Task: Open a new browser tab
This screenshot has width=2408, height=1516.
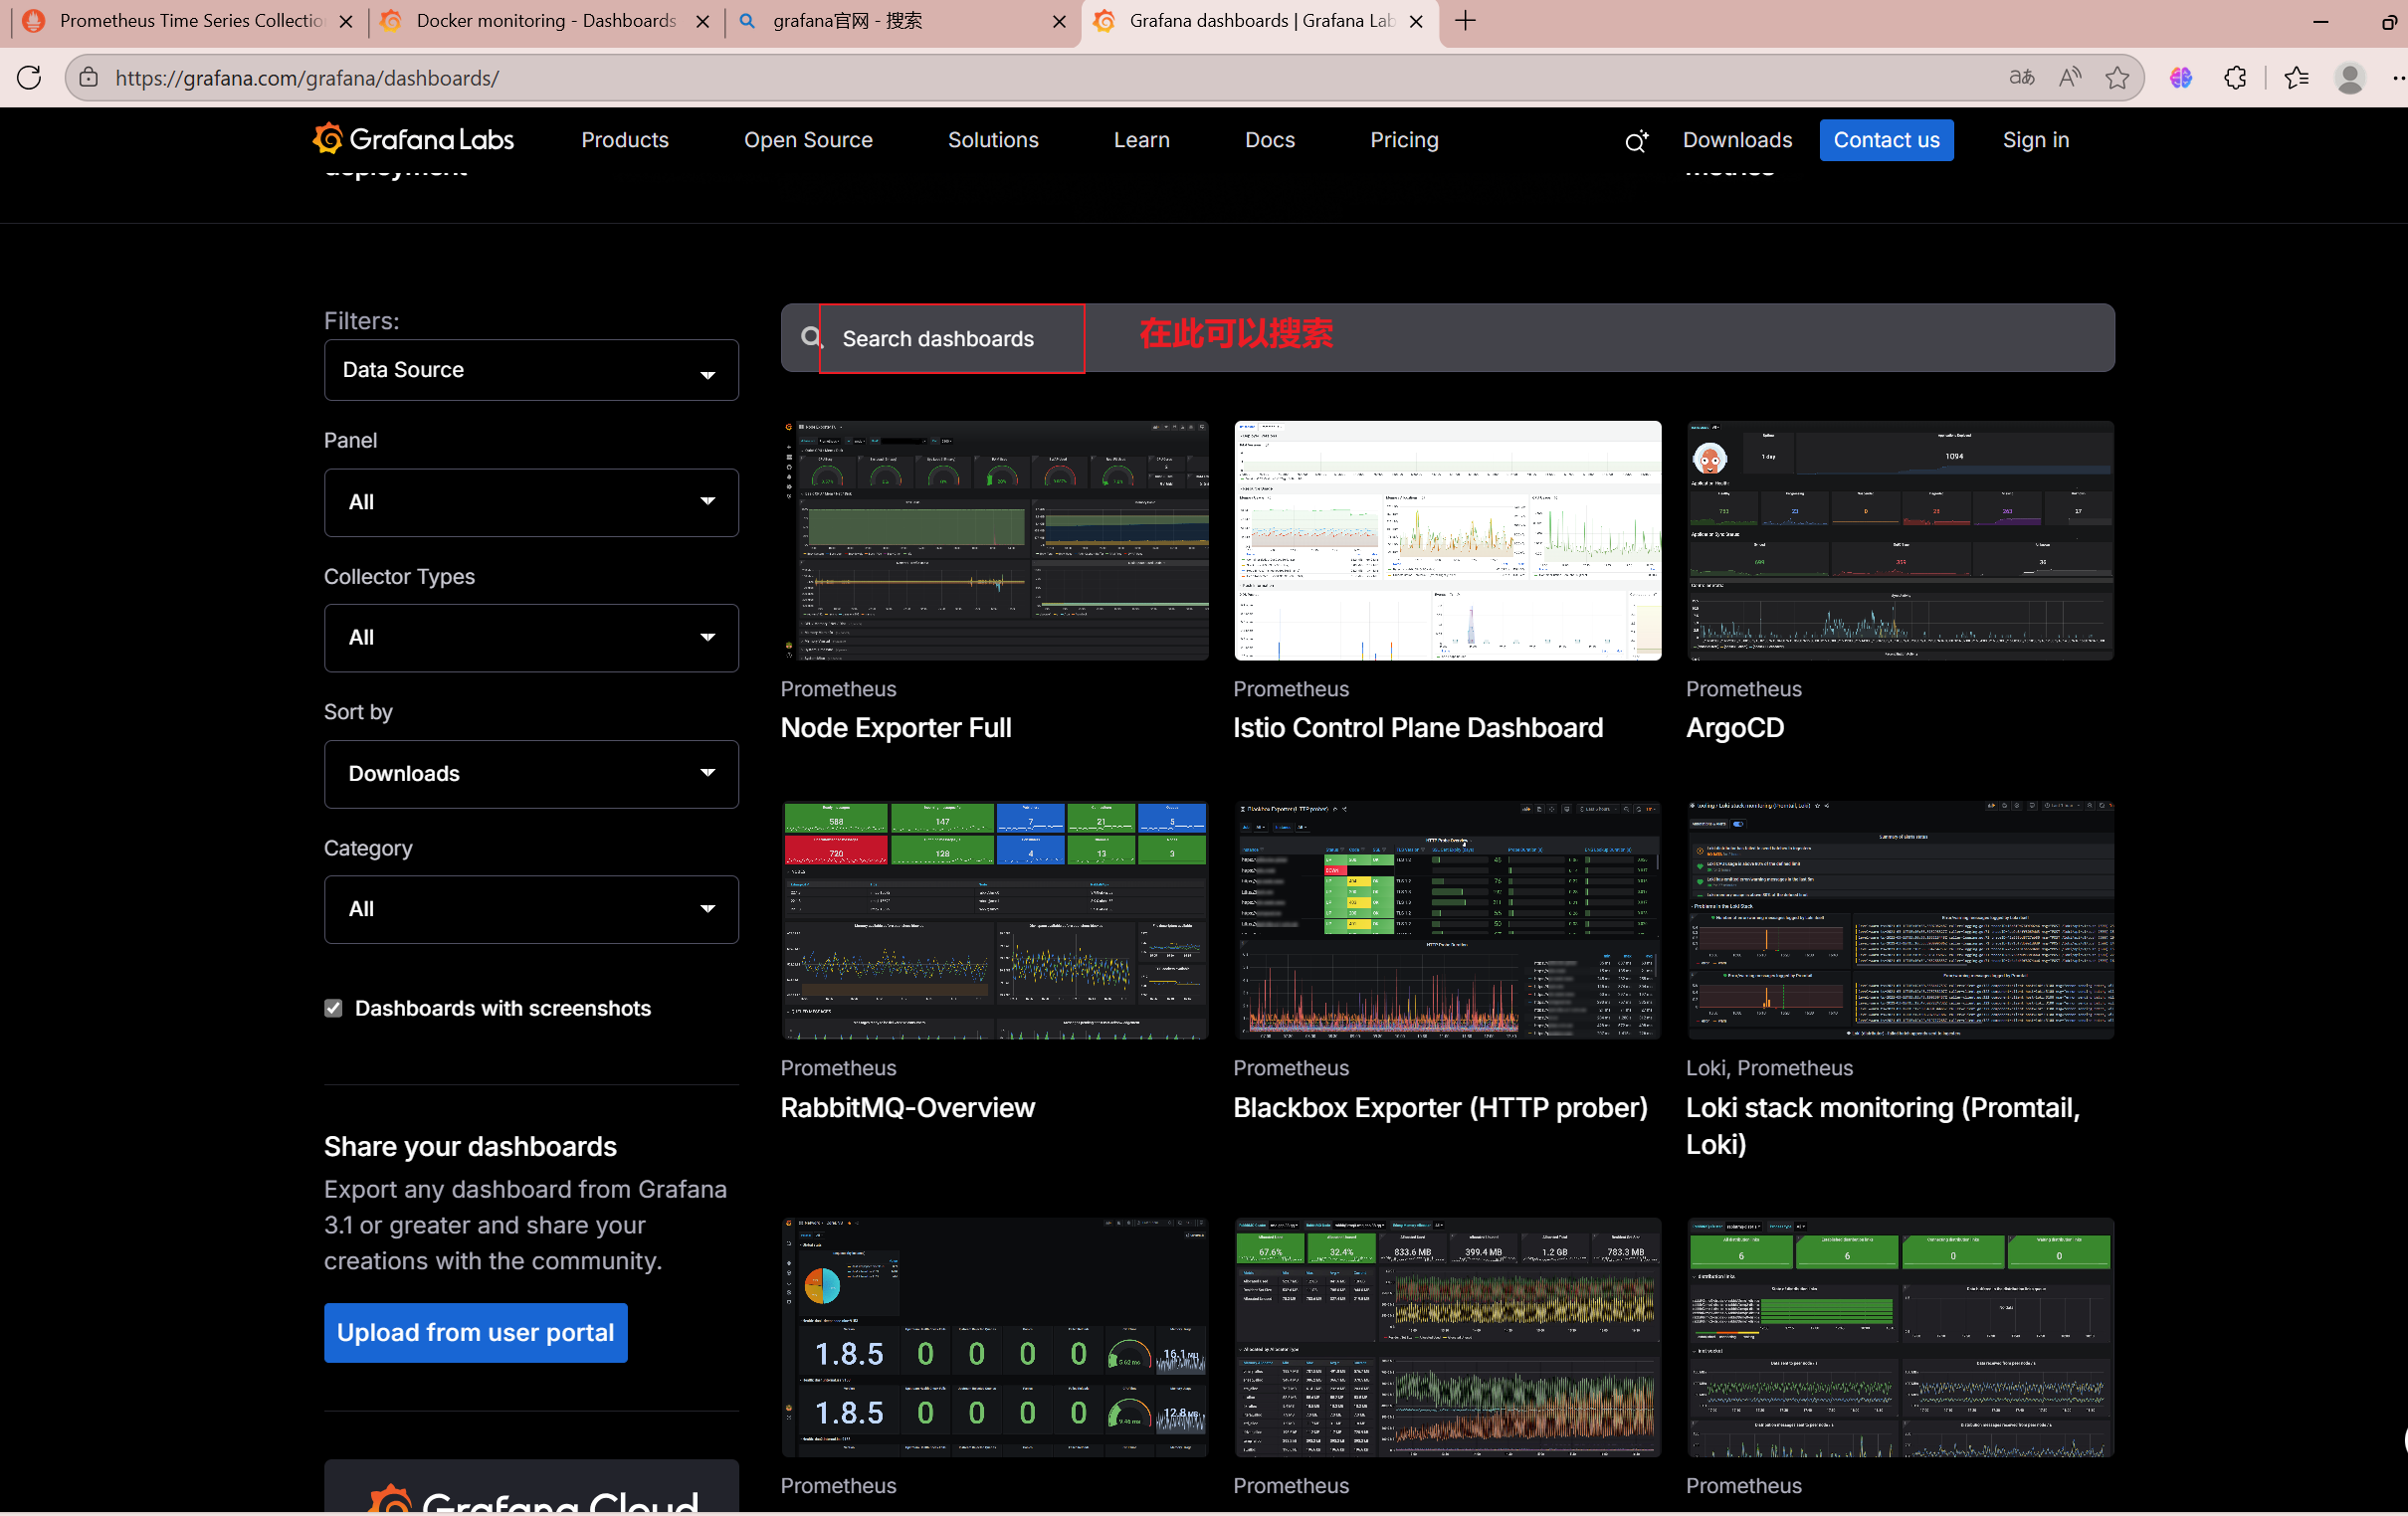Action: point(1465,20)
